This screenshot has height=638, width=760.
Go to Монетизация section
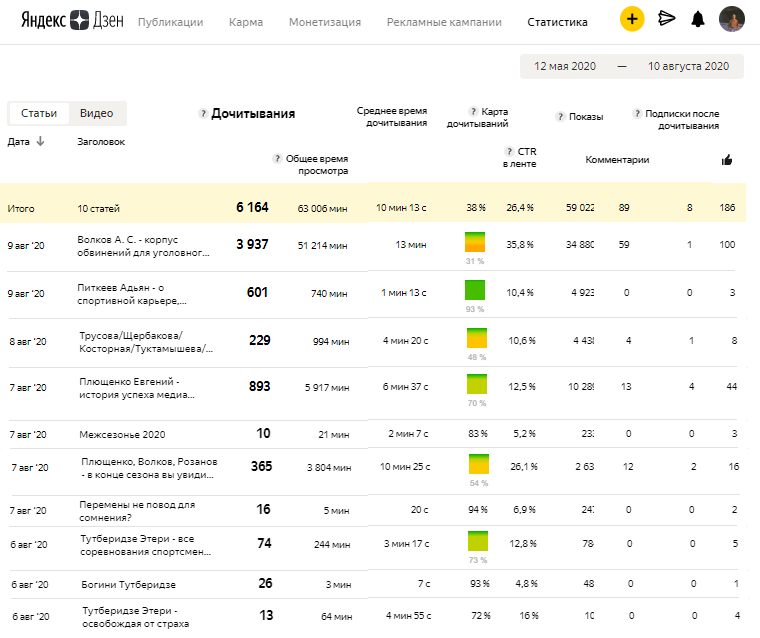[x=325, y=22]
